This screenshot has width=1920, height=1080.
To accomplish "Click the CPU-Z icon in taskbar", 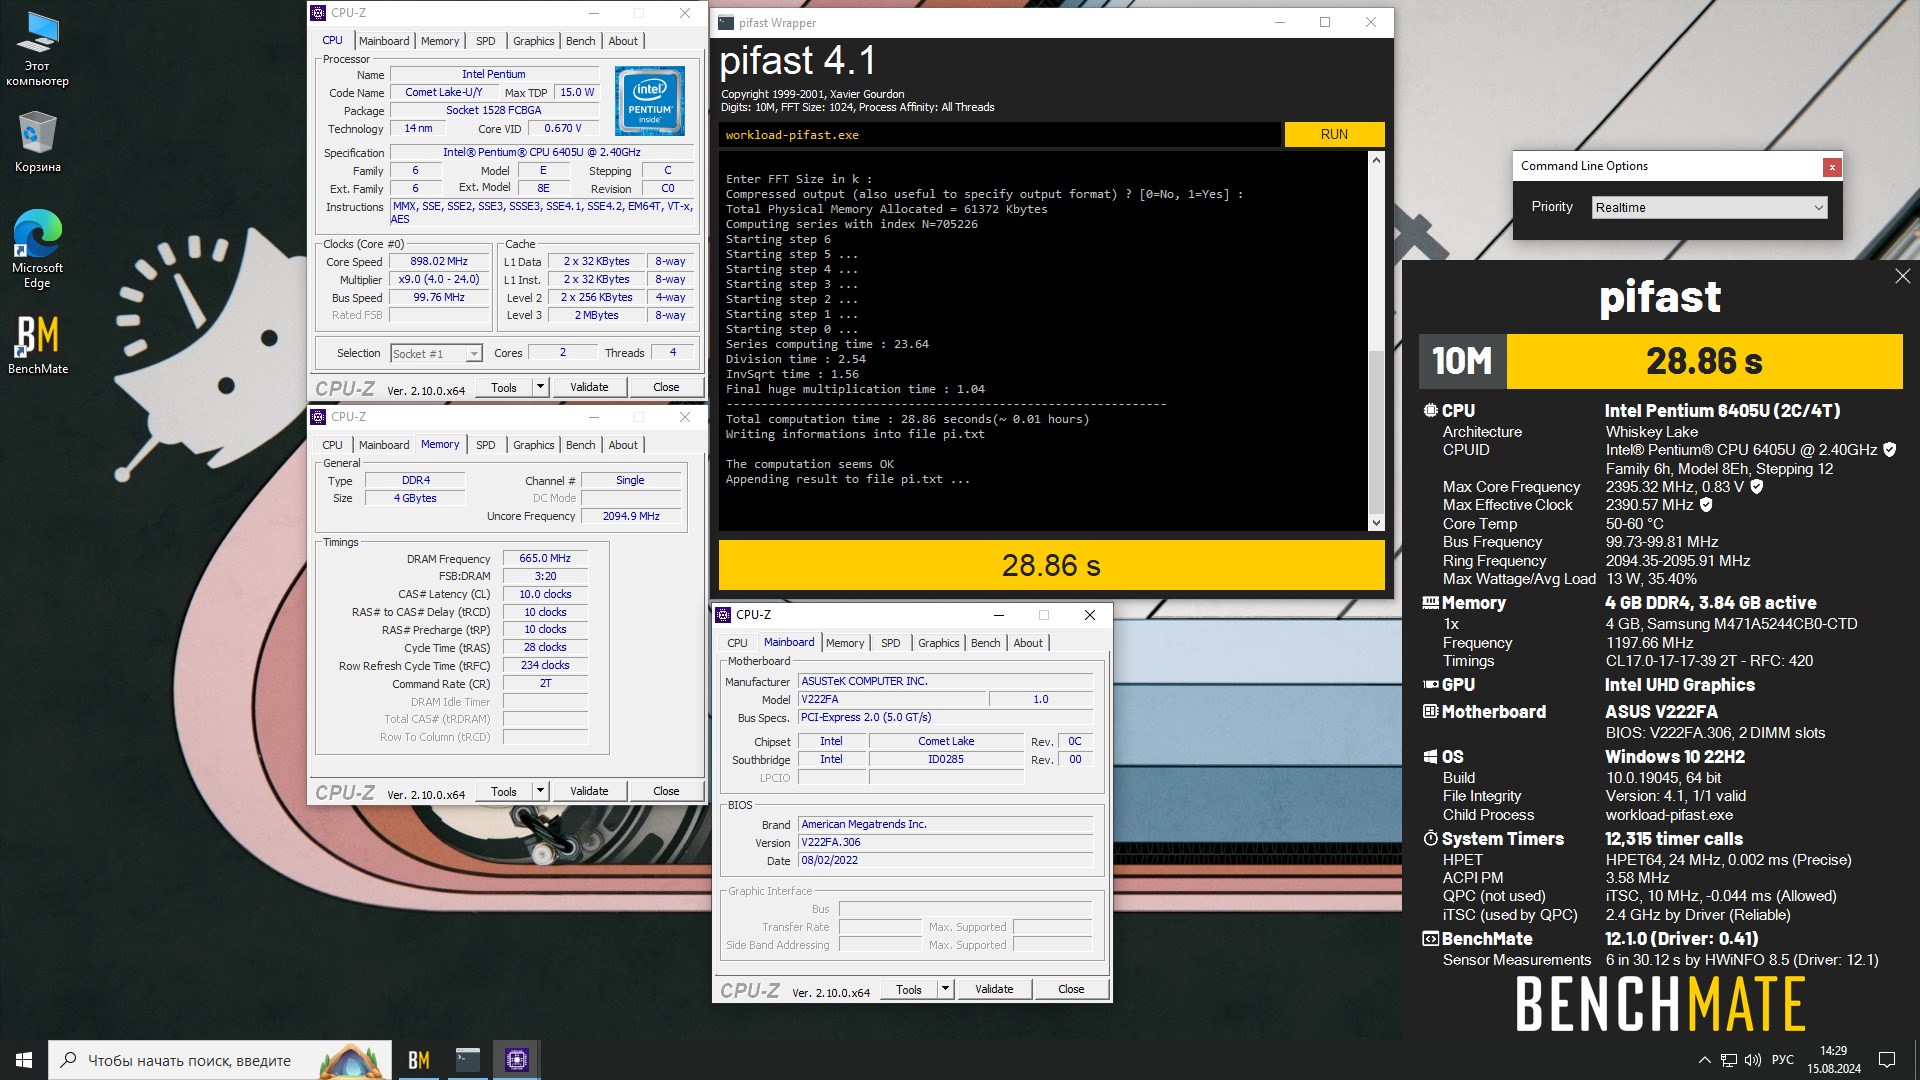I will pos(517,1060).
